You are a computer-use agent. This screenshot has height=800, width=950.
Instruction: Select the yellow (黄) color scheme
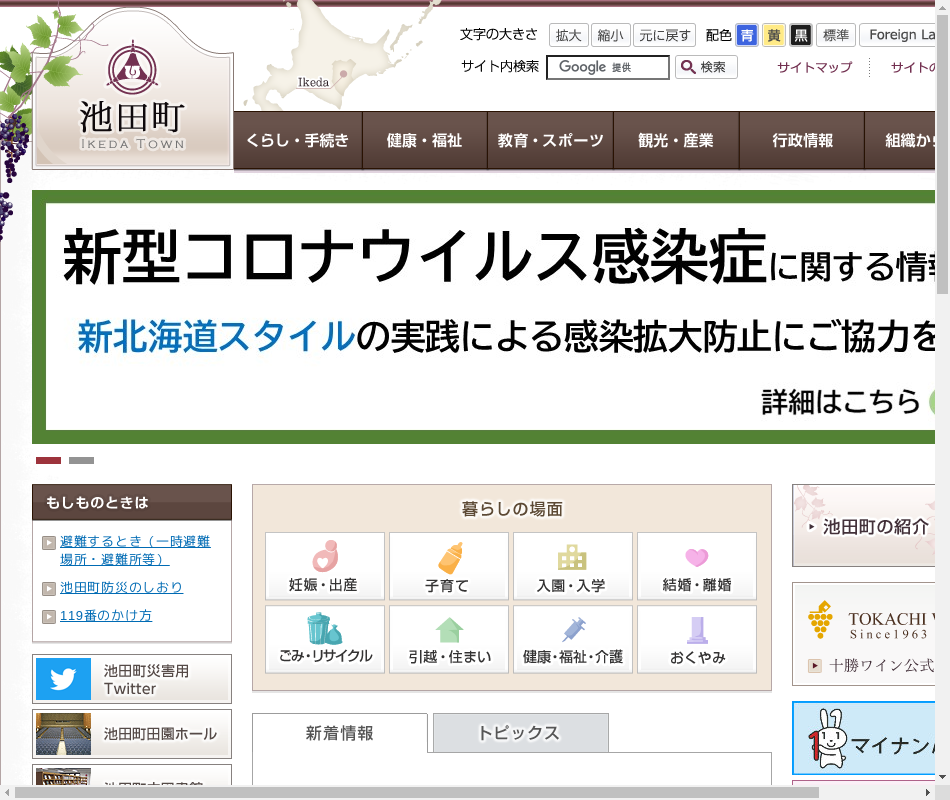tap(773, 35)
